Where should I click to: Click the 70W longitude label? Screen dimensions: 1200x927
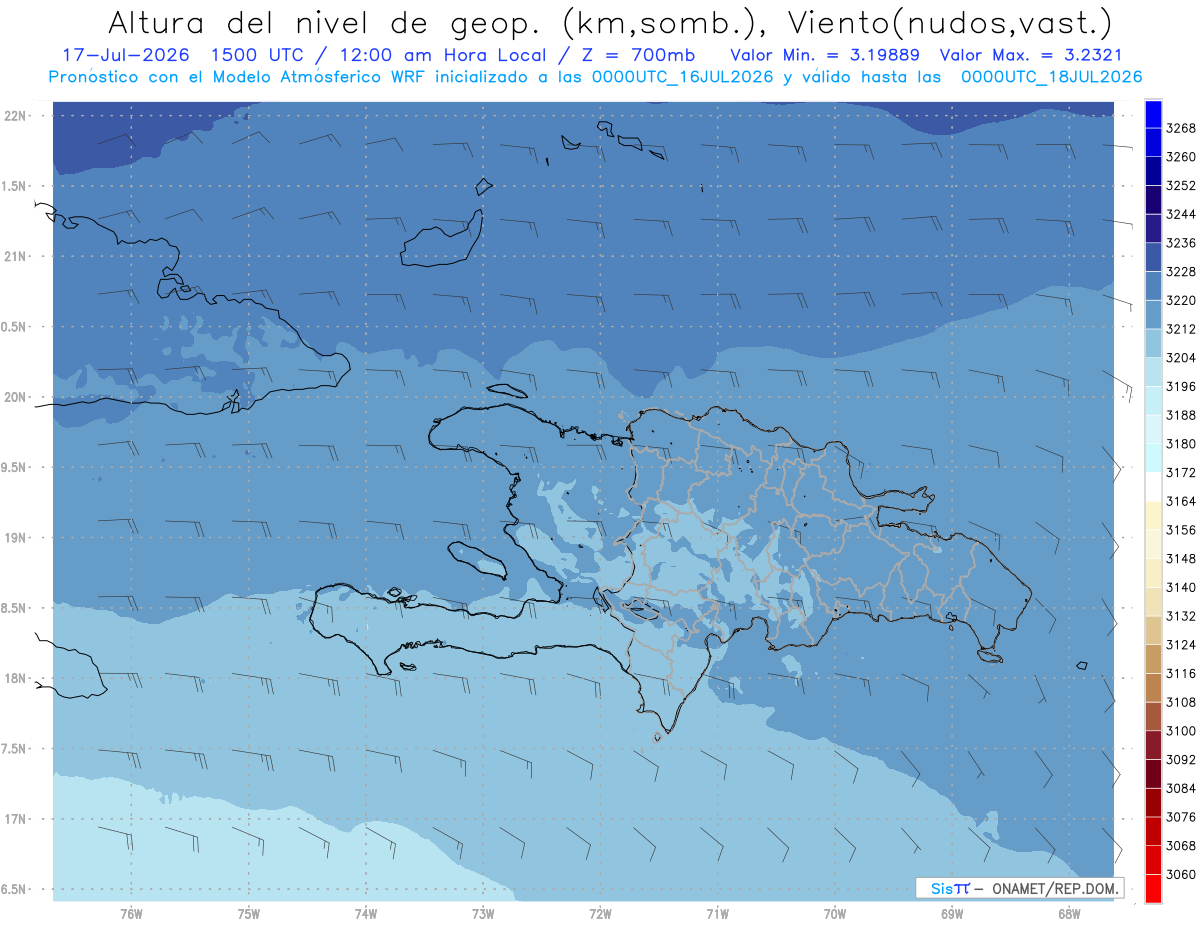835,913
